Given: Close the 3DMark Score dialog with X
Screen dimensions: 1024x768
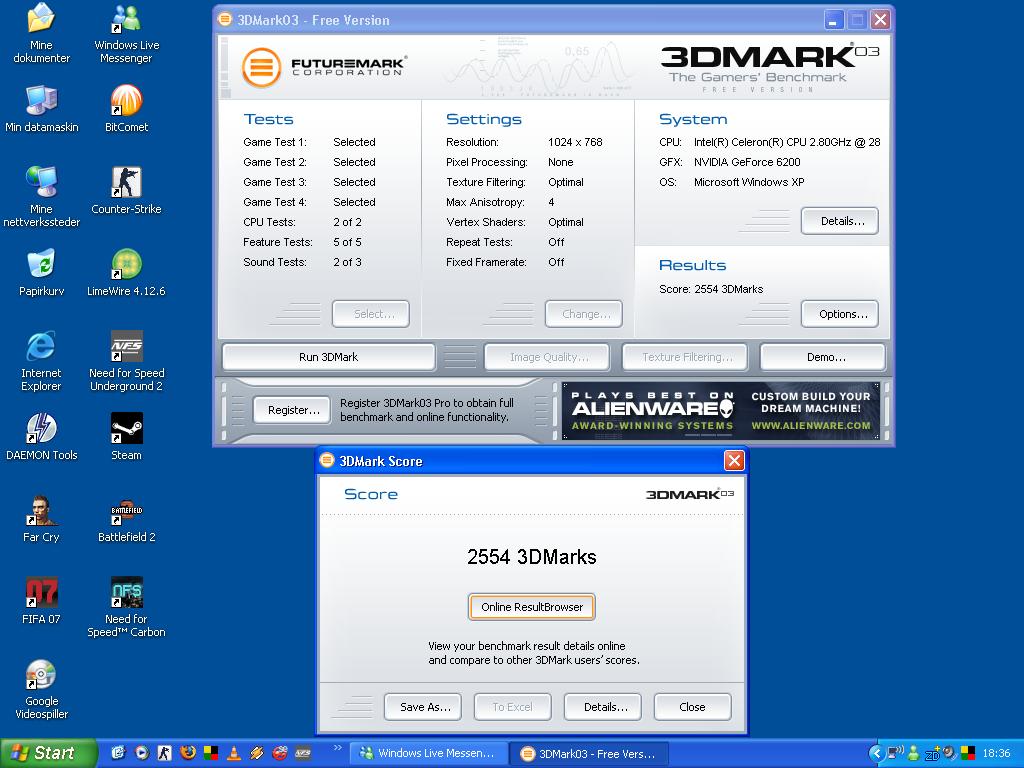Looking at the screenshot, I should pos(734,460).
